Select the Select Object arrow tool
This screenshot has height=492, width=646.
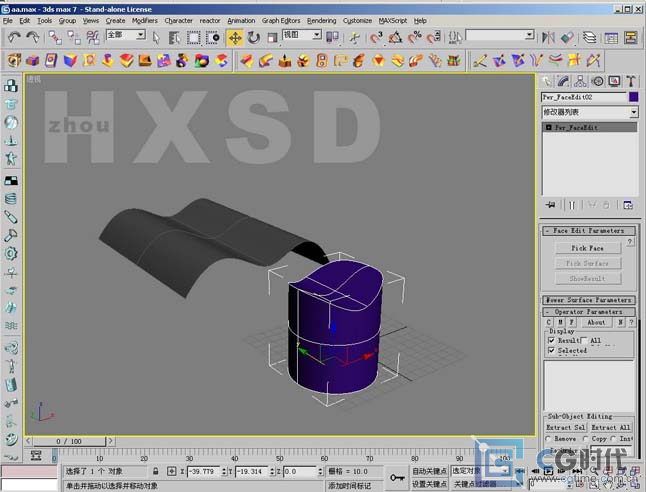tap(156, 37)
